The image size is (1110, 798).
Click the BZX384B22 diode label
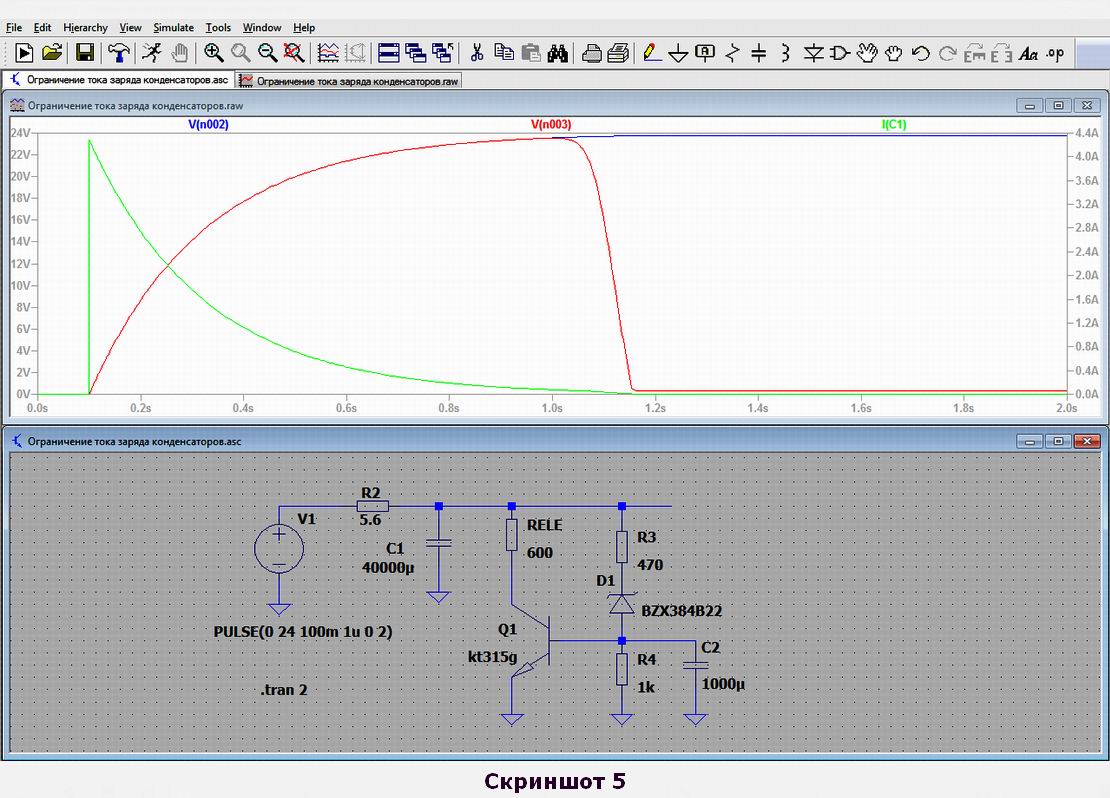(x=681, y=611)
